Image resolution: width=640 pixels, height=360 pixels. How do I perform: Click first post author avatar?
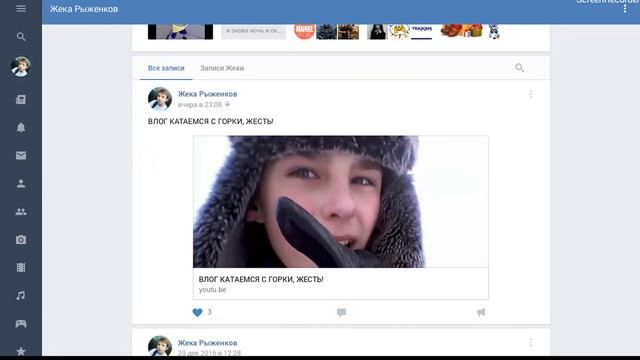click(x=160, y=99)
